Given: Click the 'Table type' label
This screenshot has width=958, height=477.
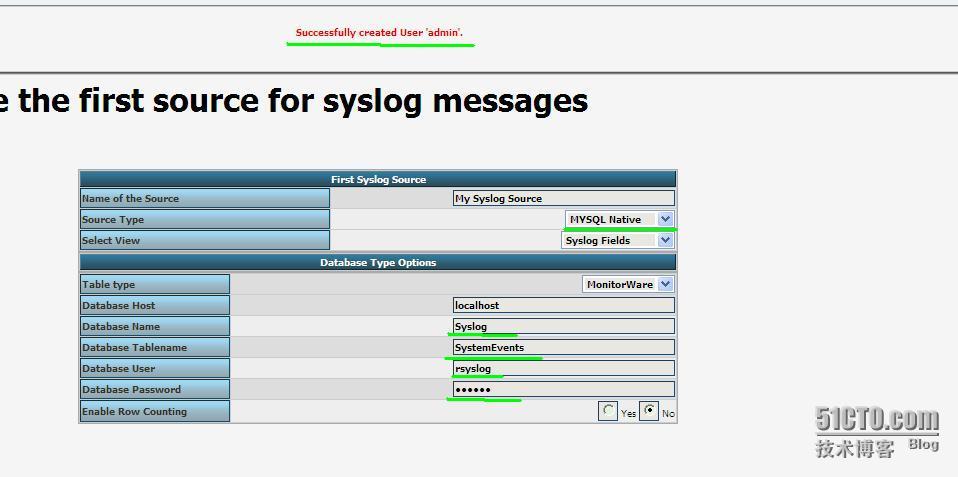Looking at the screenshot, I should click(155, 284).
